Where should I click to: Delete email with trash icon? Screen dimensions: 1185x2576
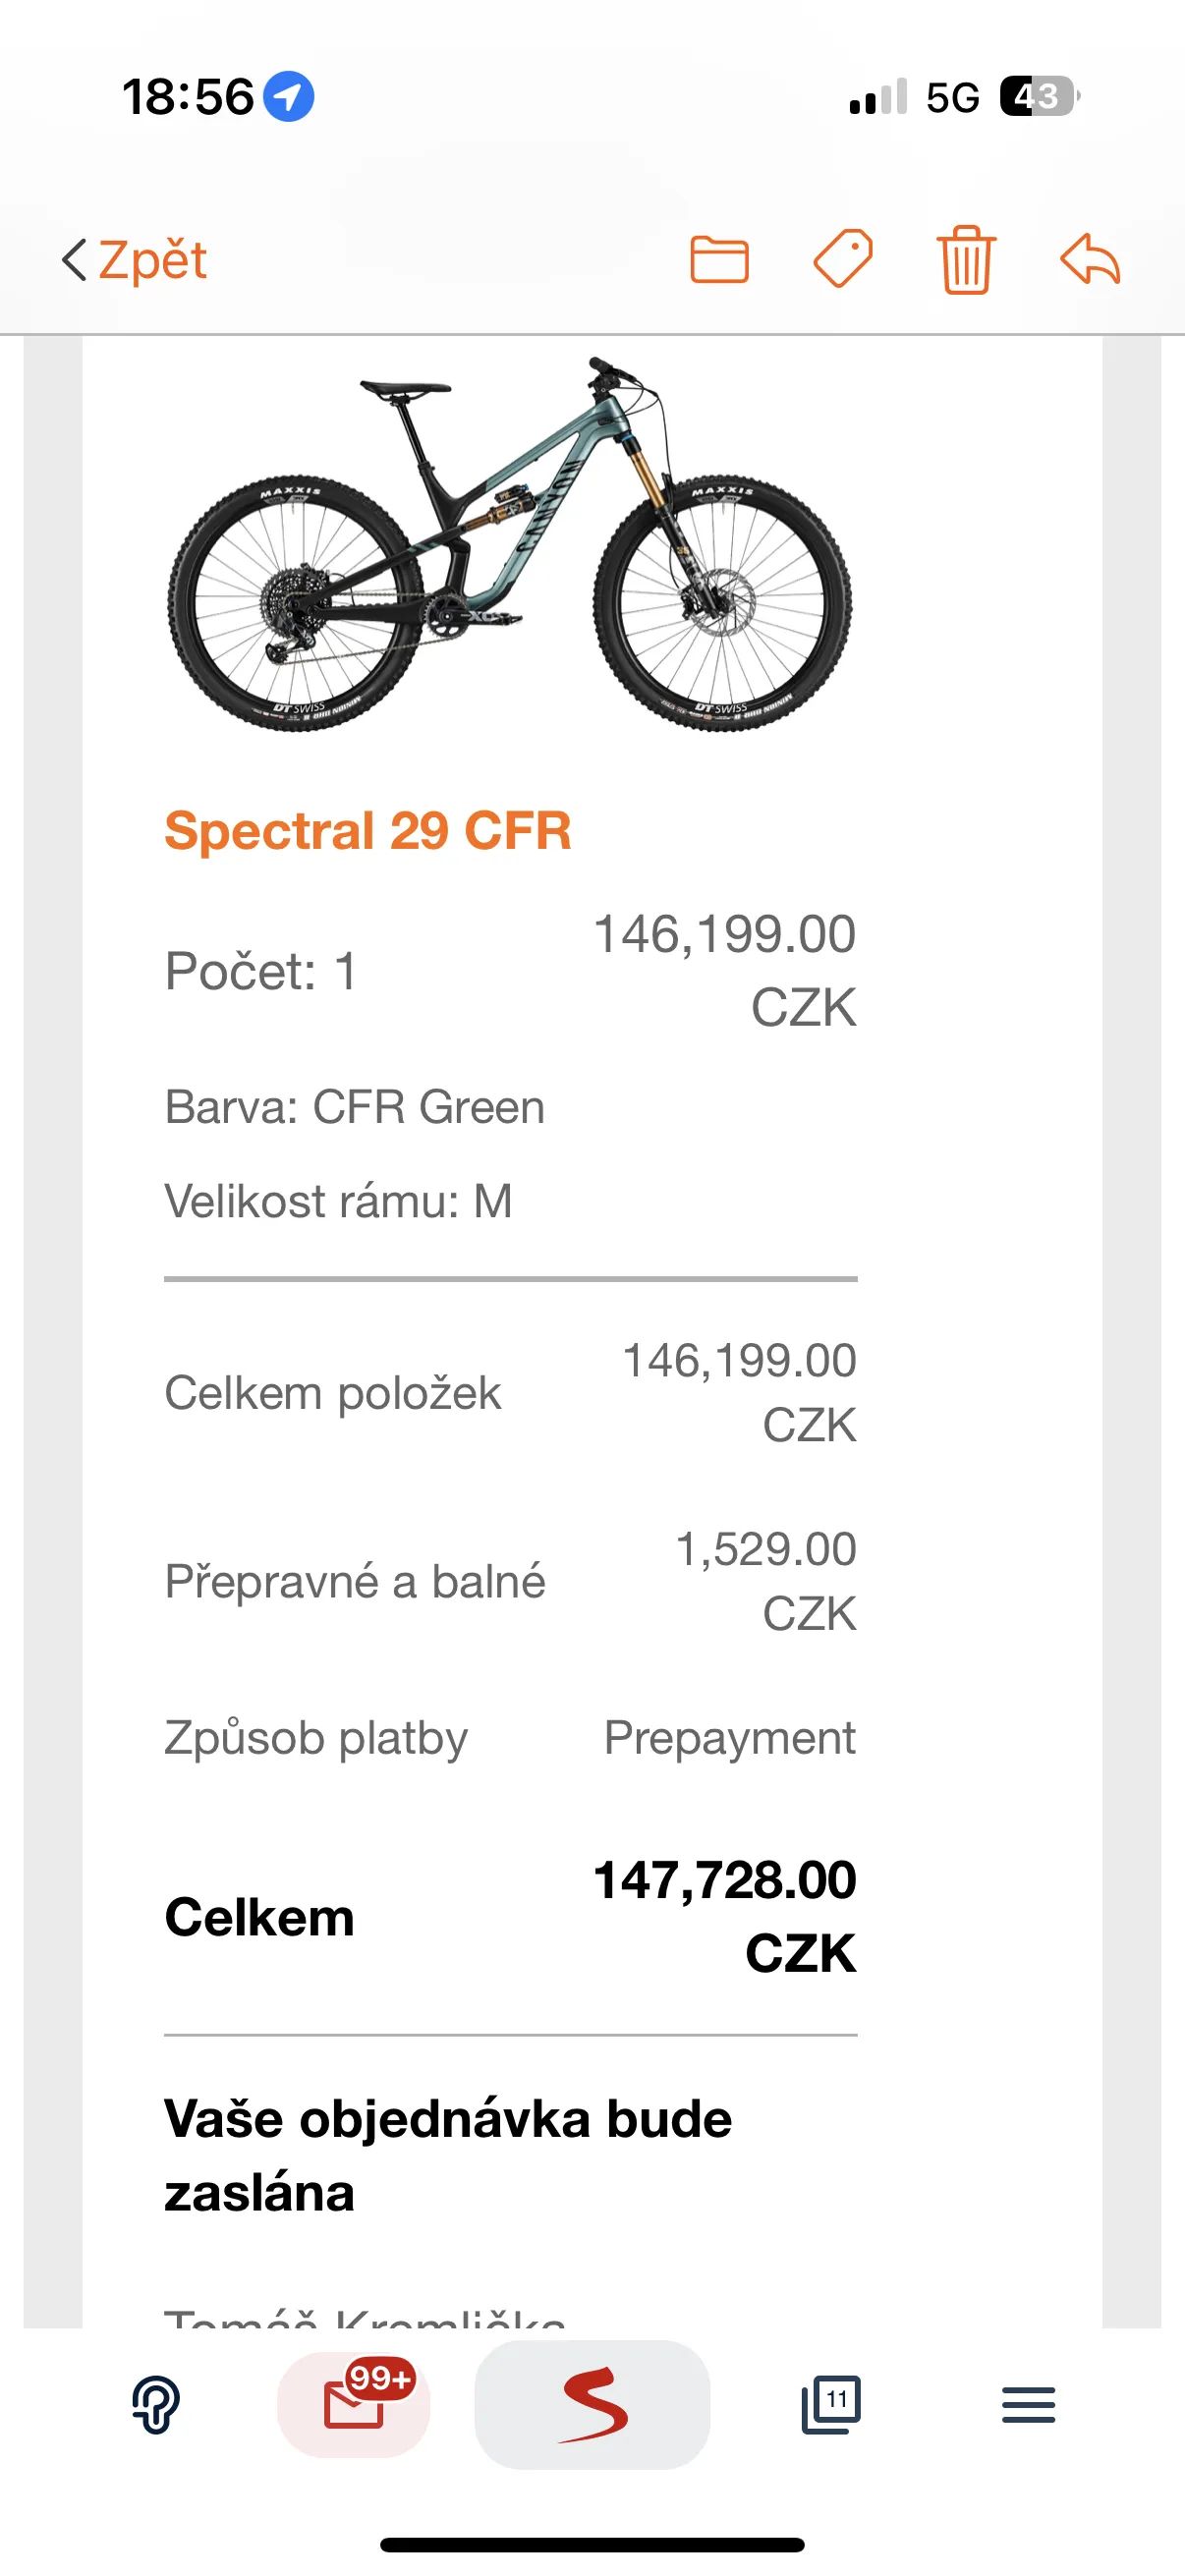(x=966, y=260)
